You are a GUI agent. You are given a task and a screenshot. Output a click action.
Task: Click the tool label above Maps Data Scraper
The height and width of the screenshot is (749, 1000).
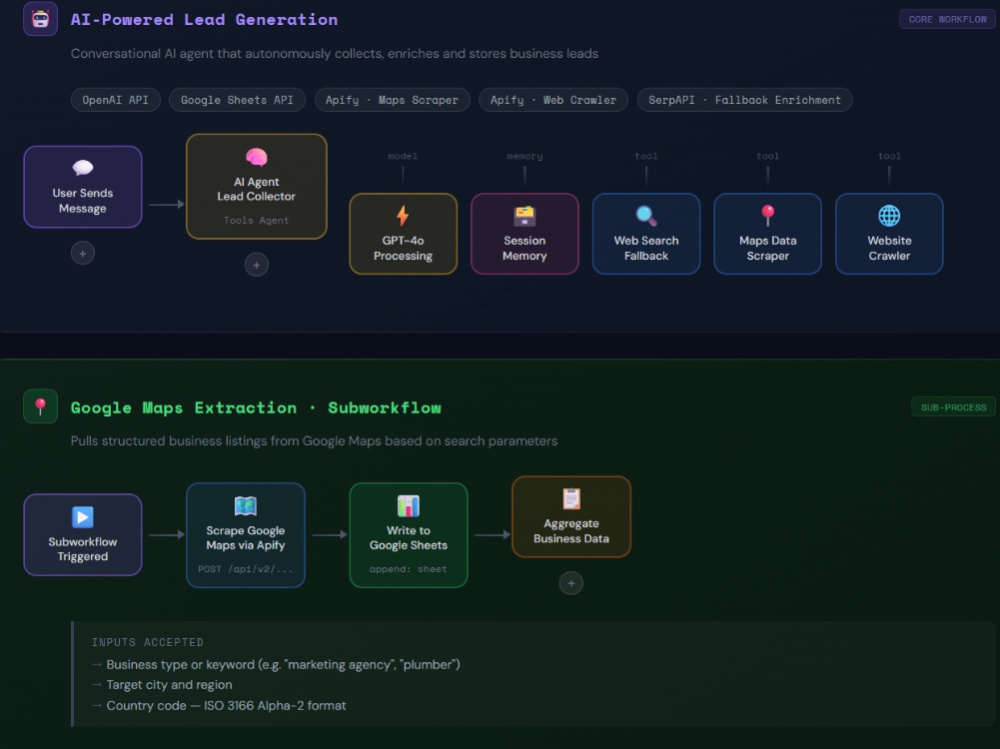click(x=768, y=156)
